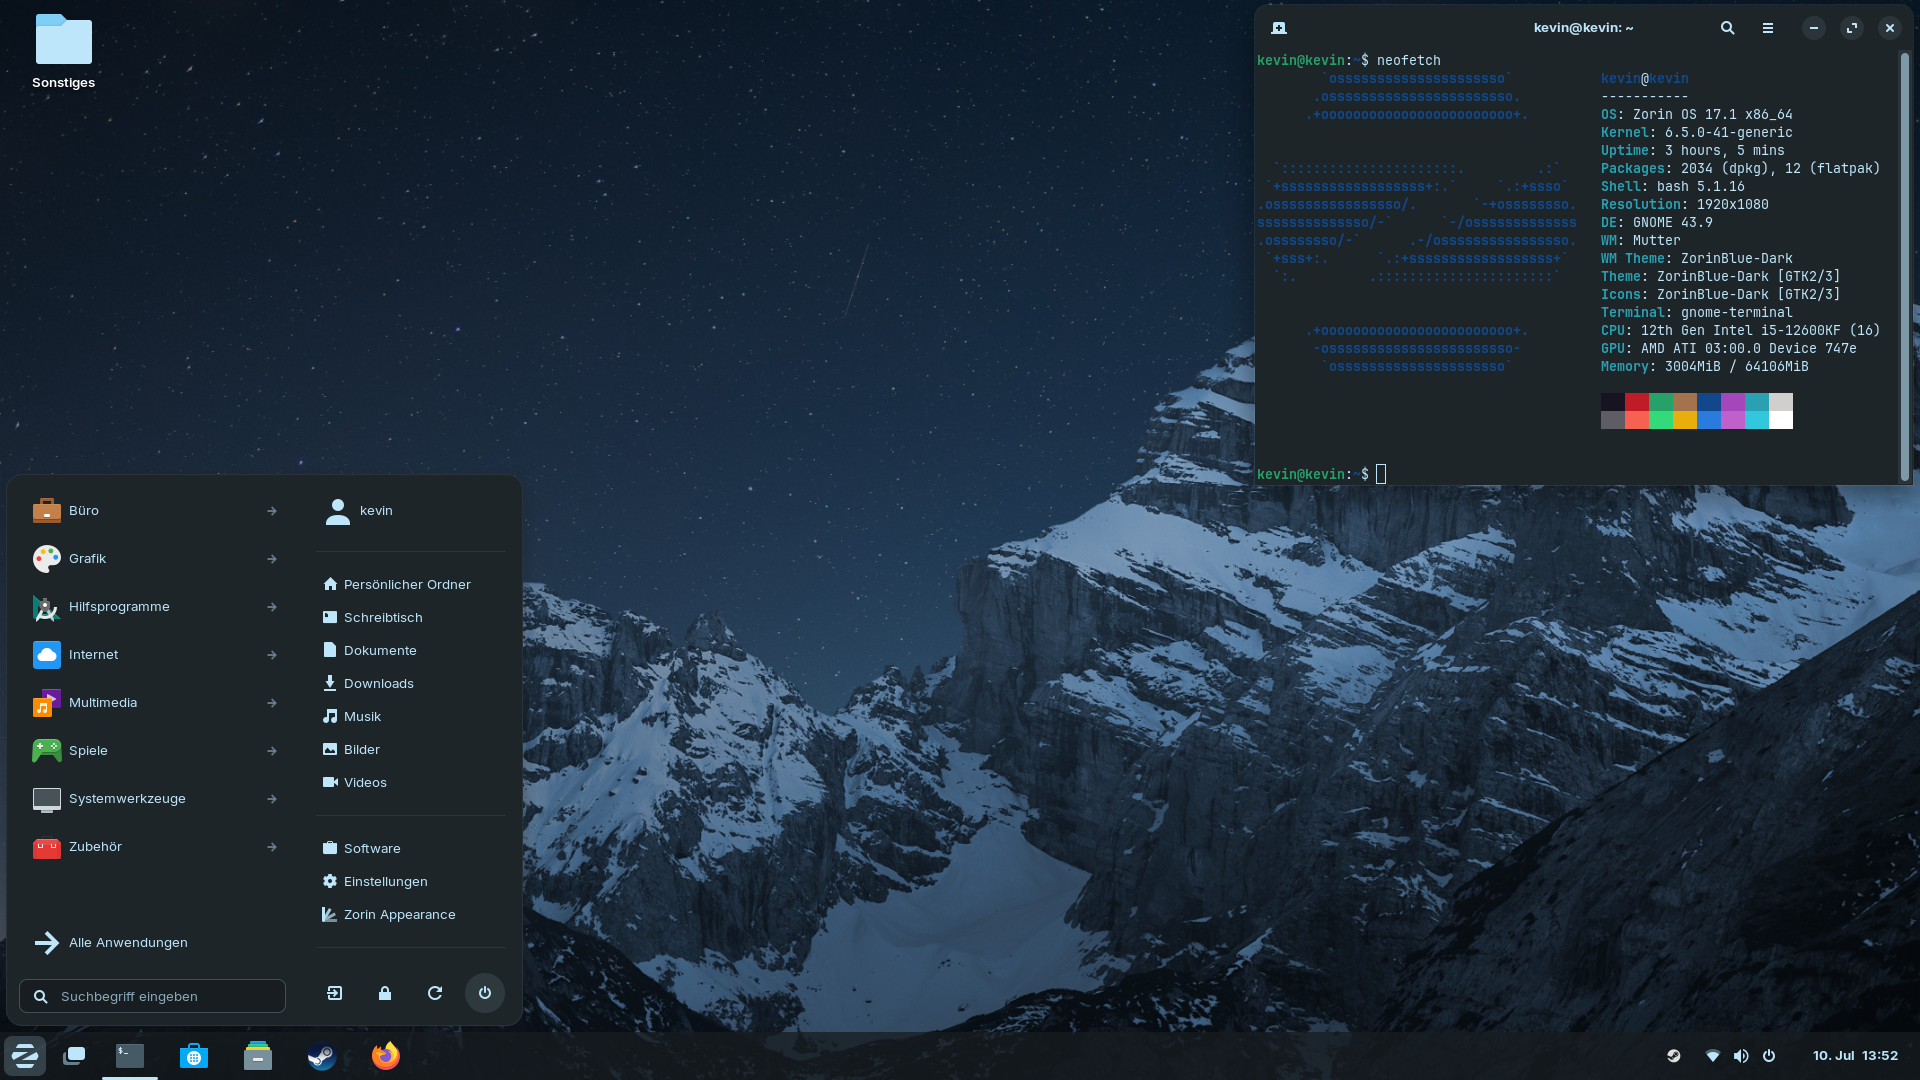This screenshot has width=1920, height=1080.
Task: Click Alle Anwendungen
Action: pyautogui.click(x=128, y=943)
